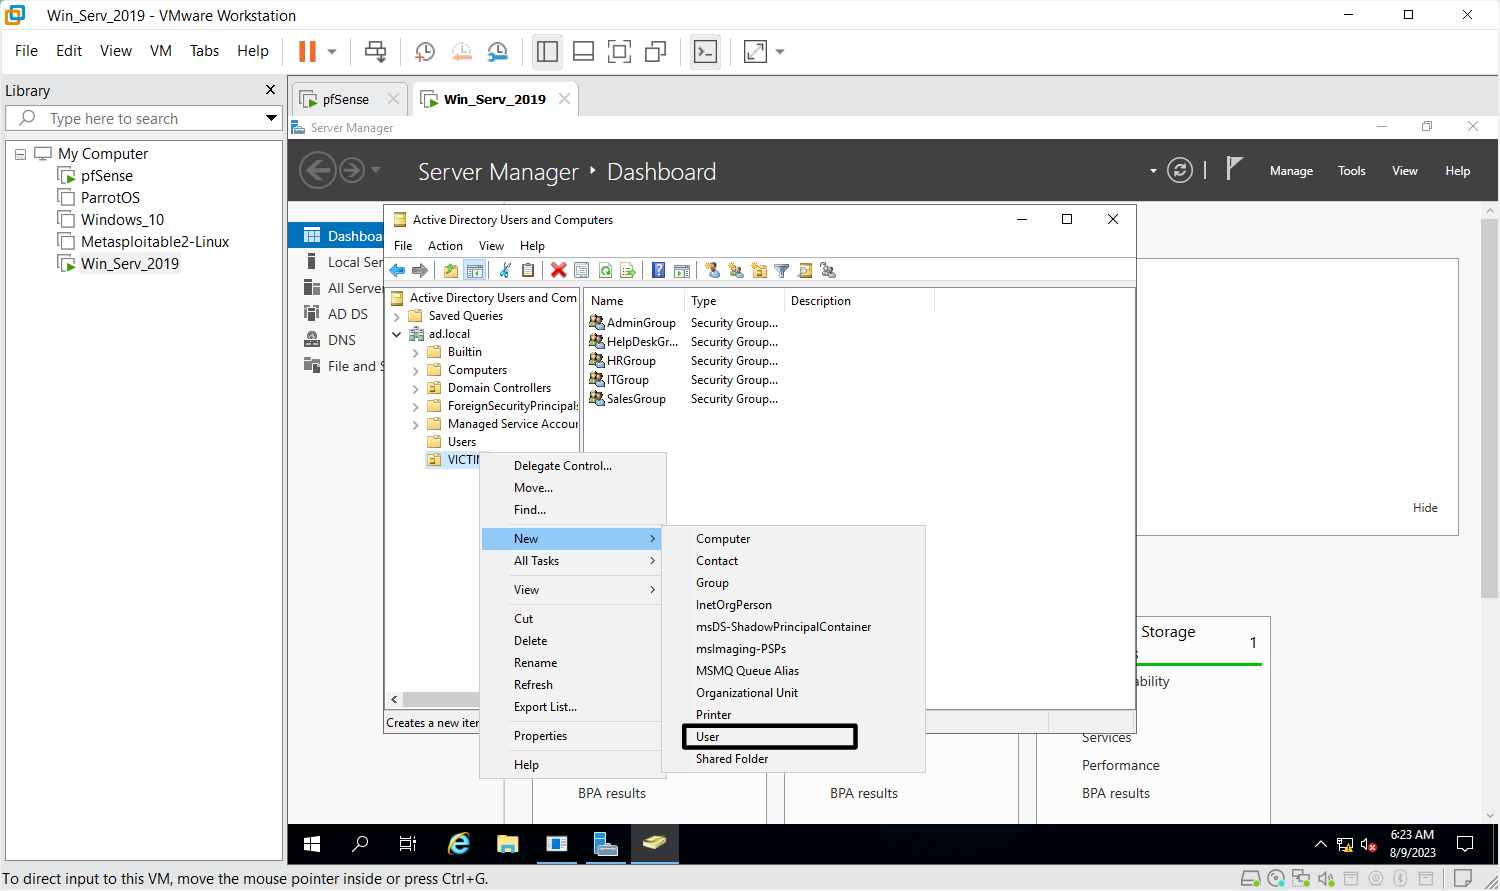Click the VMware full screen mode icon
Image resolution: width=1500 pixels, height=891 pixels.
coord(620,52)
